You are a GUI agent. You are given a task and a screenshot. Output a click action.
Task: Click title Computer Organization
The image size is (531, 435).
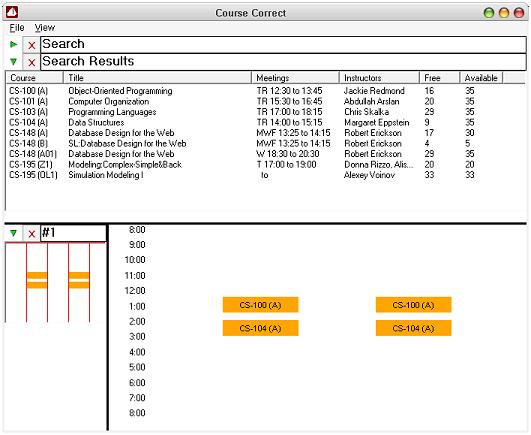(109, 102)
